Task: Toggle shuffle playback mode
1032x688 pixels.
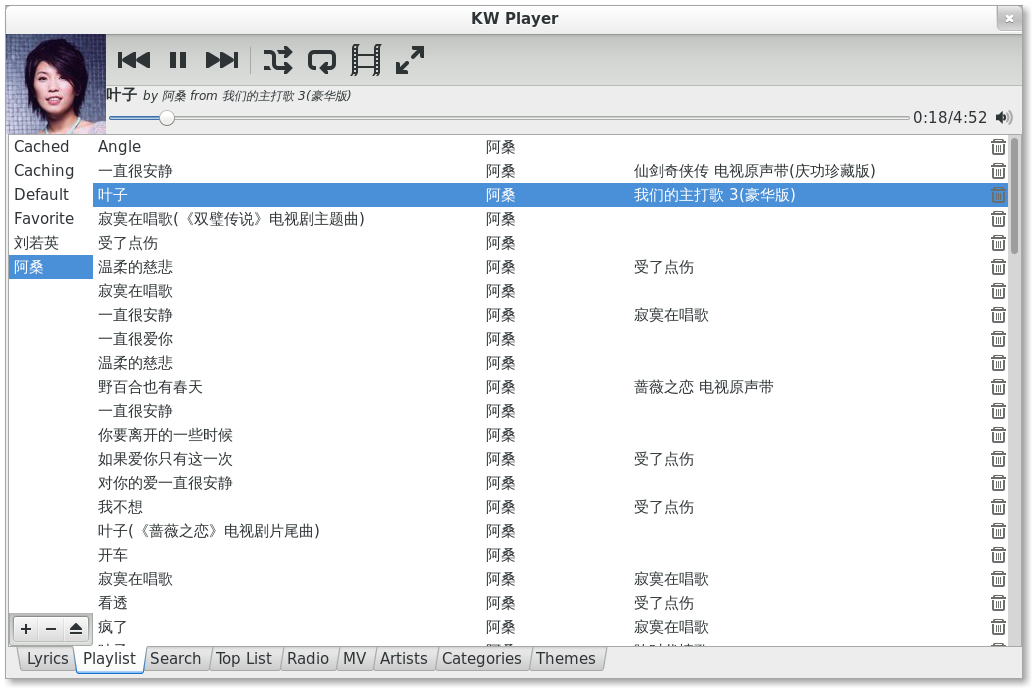Action: [x=277, y=61]
